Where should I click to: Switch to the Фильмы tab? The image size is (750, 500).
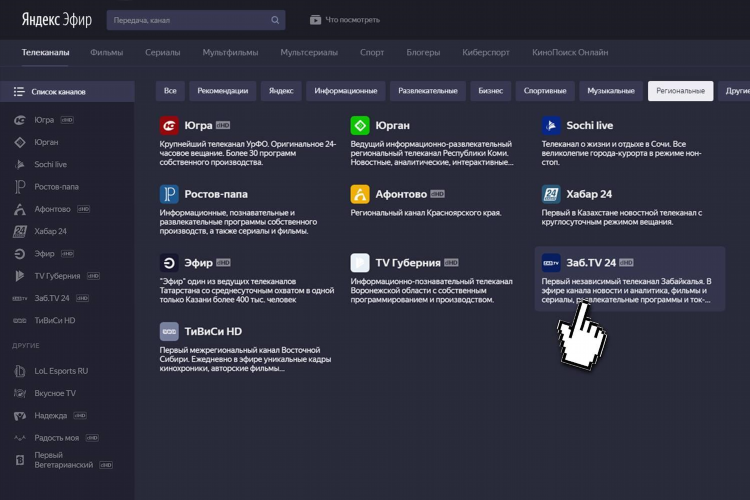(x=107, y=53)
